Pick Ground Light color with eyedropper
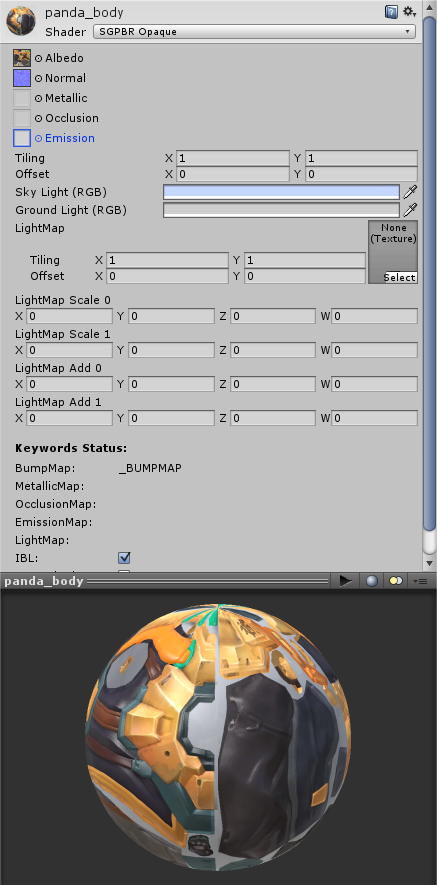The image size is (437, 885). click(410, 210)
